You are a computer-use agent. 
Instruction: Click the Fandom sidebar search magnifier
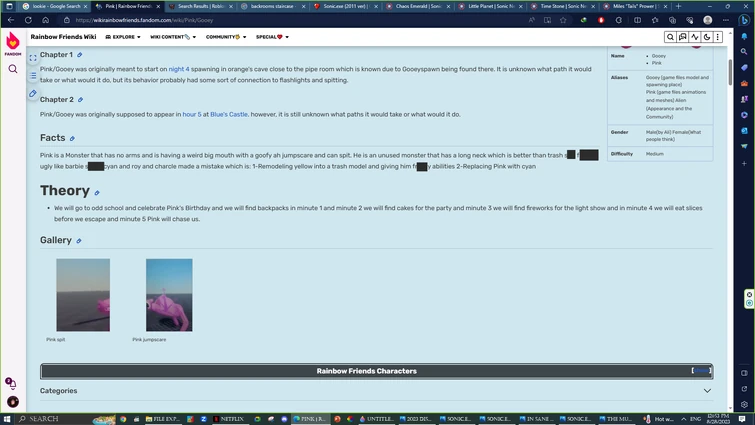tap(13, 69)
